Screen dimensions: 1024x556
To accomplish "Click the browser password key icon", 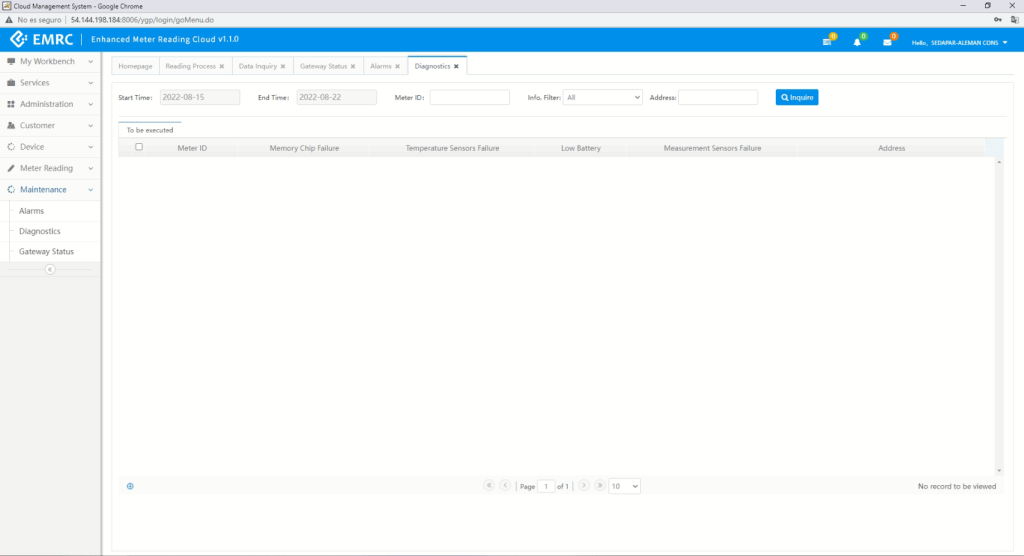I will tap(998, 20).
